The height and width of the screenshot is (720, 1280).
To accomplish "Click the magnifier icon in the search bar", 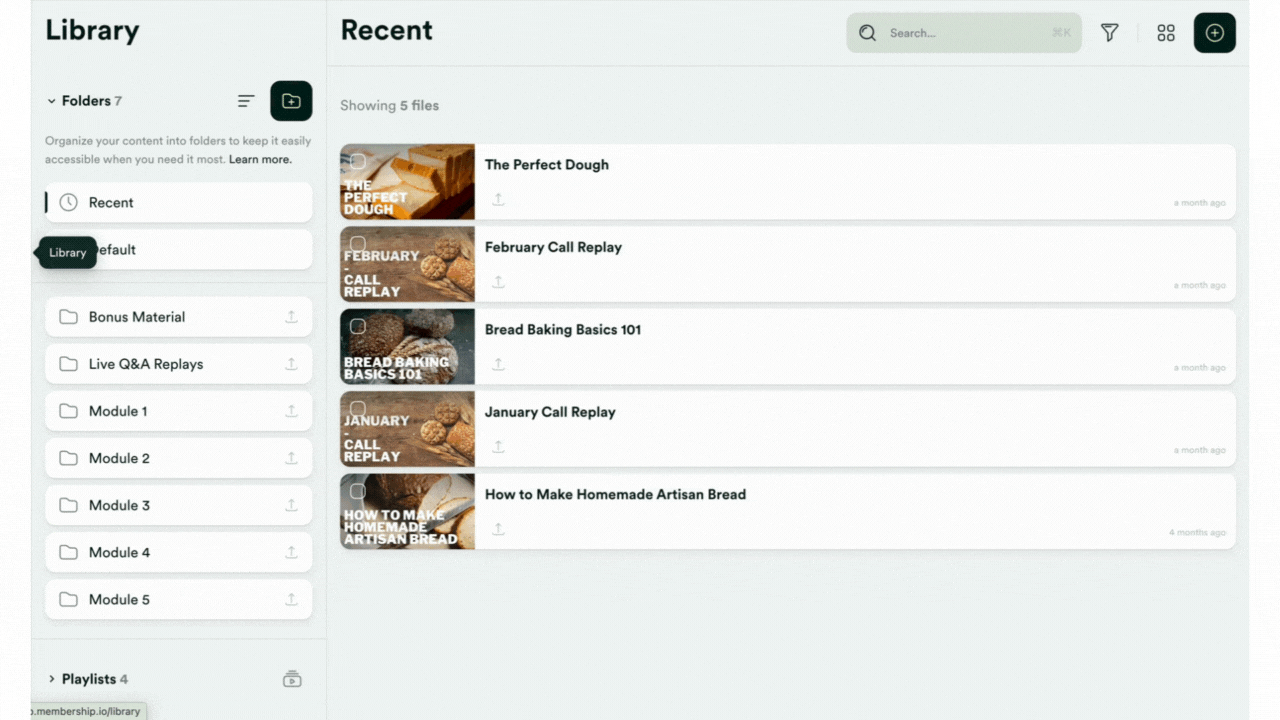I will 867,32.
